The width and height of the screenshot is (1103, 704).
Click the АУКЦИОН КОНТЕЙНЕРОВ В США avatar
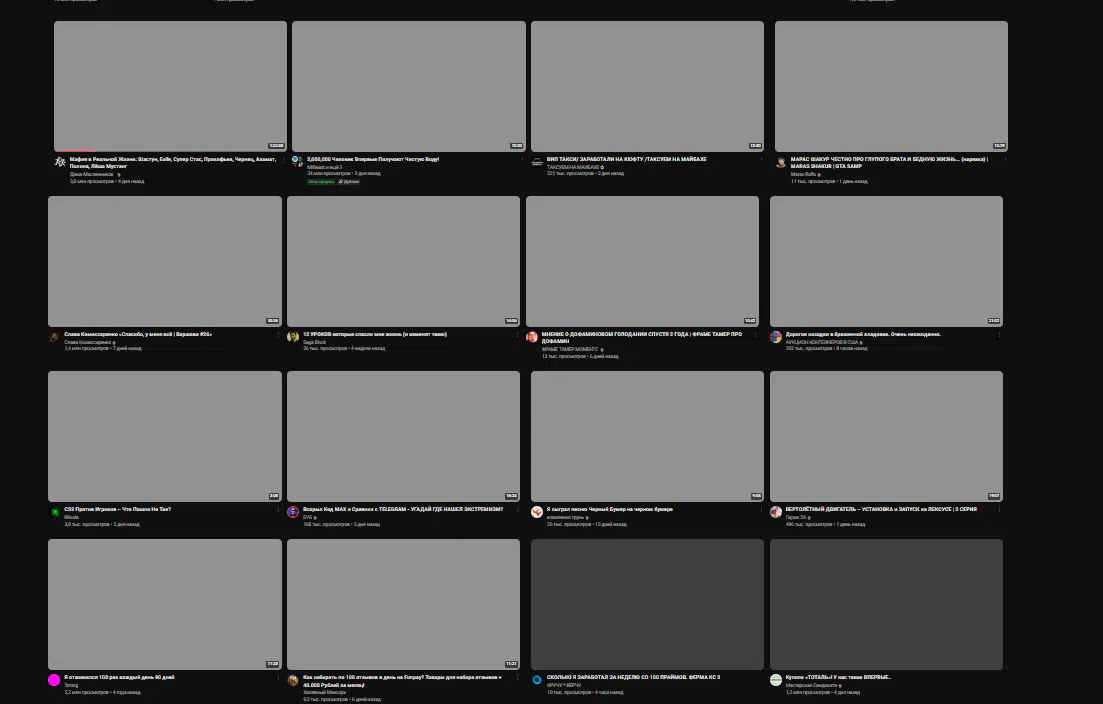(x=776, y=337)
